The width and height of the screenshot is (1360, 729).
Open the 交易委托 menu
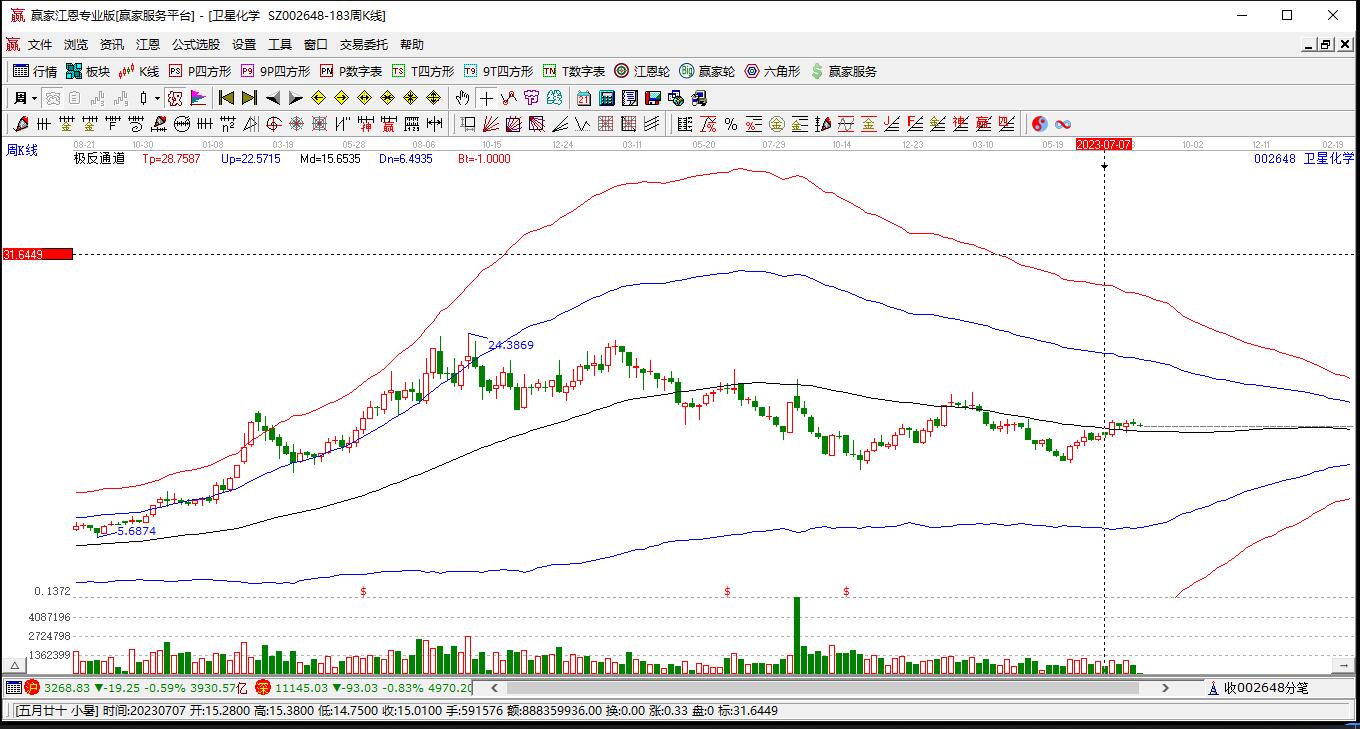(364, 44)
